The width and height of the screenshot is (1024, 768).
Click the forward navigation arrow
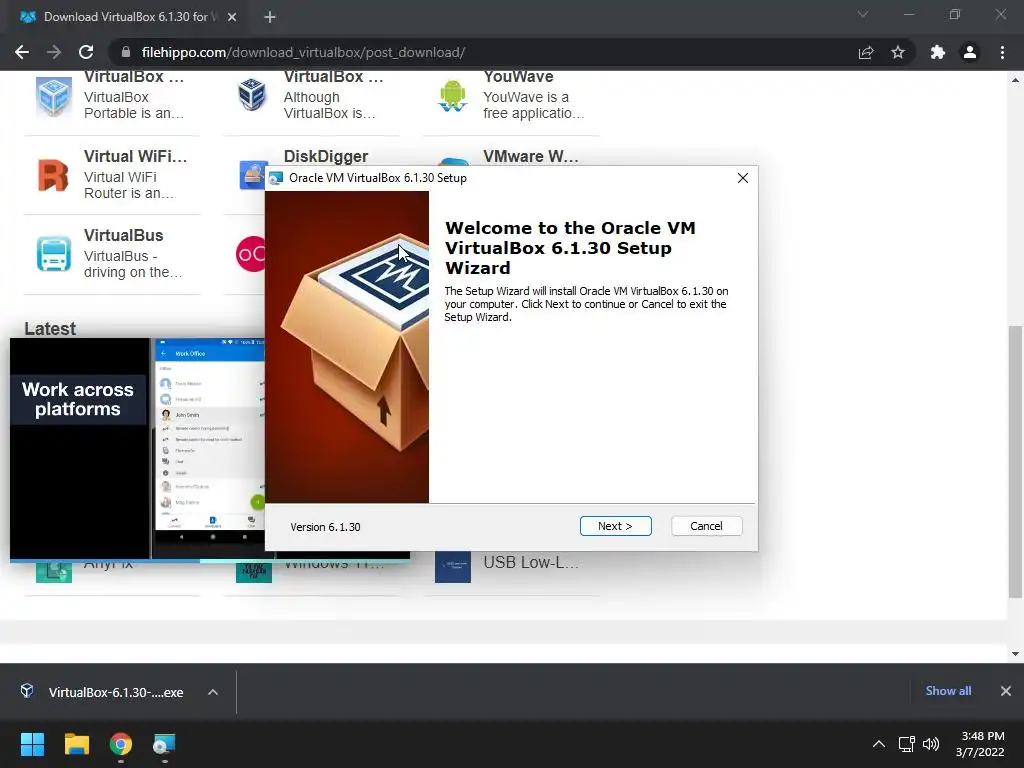tap(54, 52)
